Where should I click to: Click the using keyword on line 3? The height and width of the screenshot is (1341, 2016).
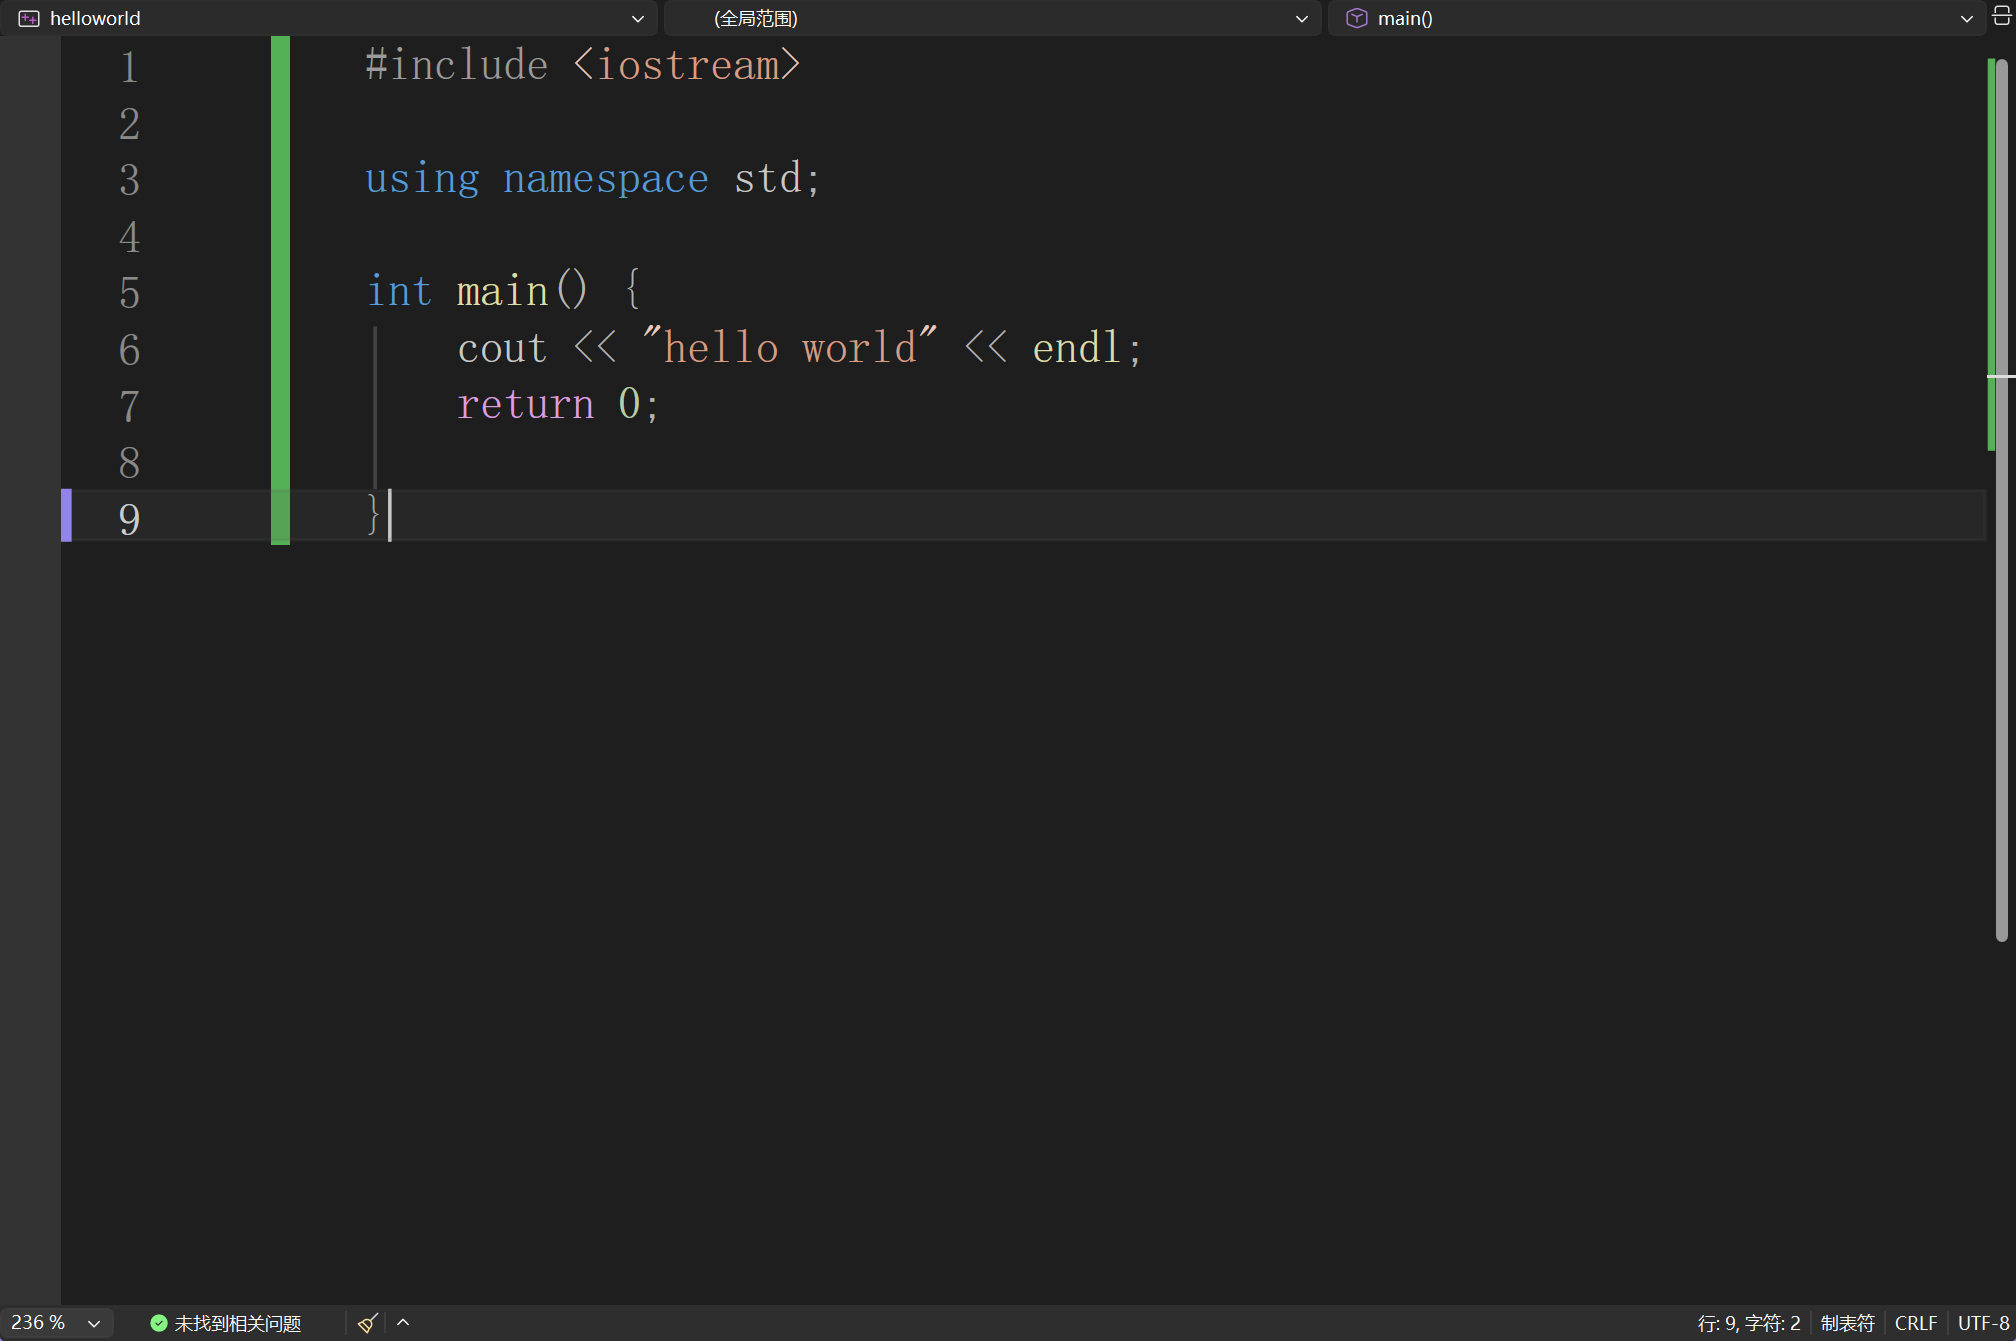[422, 179]
